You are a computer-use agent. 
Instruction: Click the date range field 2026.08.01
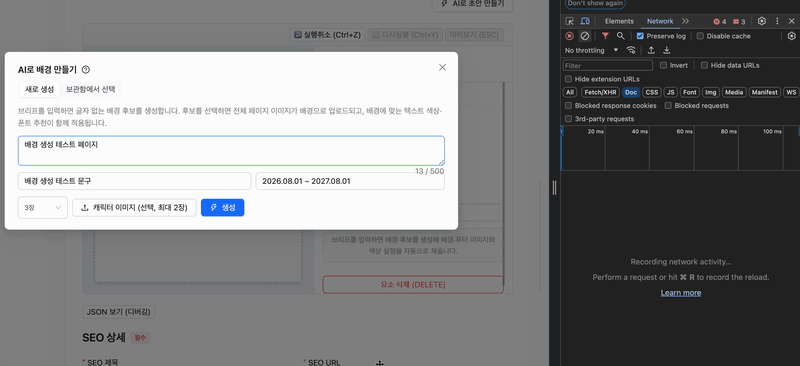click(x=350, y=181)
